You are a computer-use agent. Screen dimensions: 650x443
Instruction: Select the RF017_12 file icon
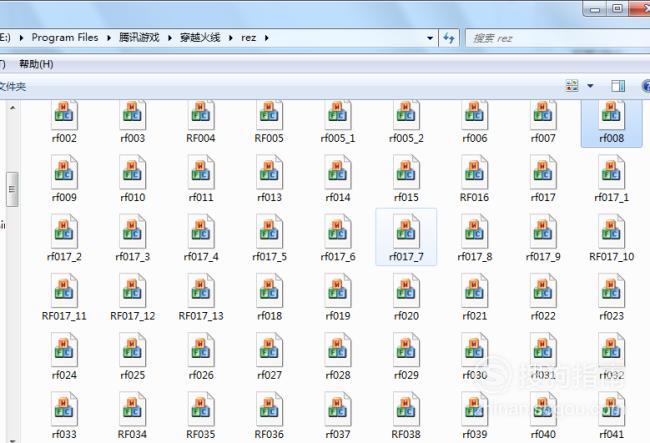pos(133,290)
